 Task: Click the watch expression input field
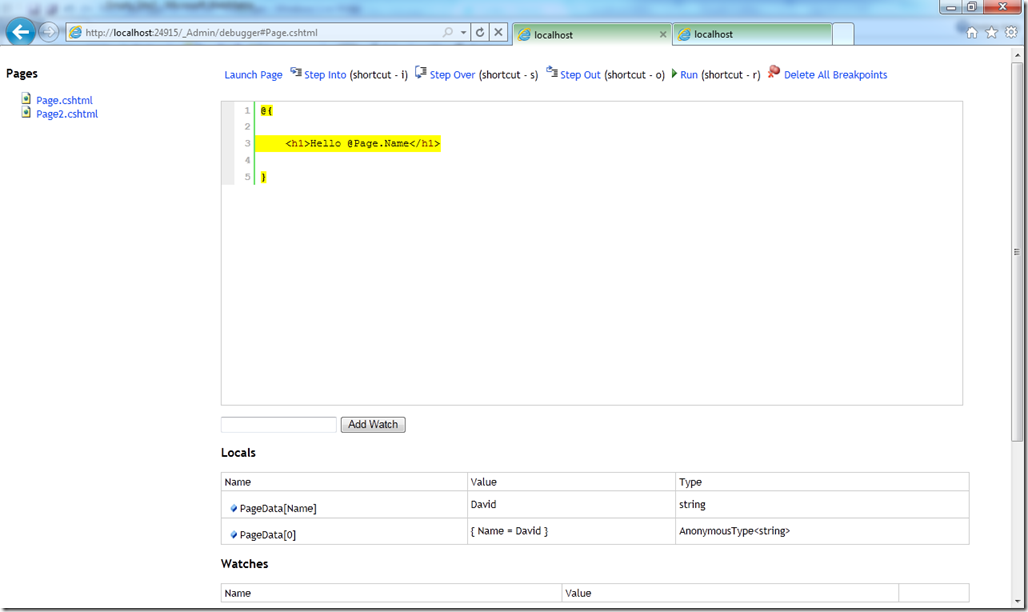[279, 424]
